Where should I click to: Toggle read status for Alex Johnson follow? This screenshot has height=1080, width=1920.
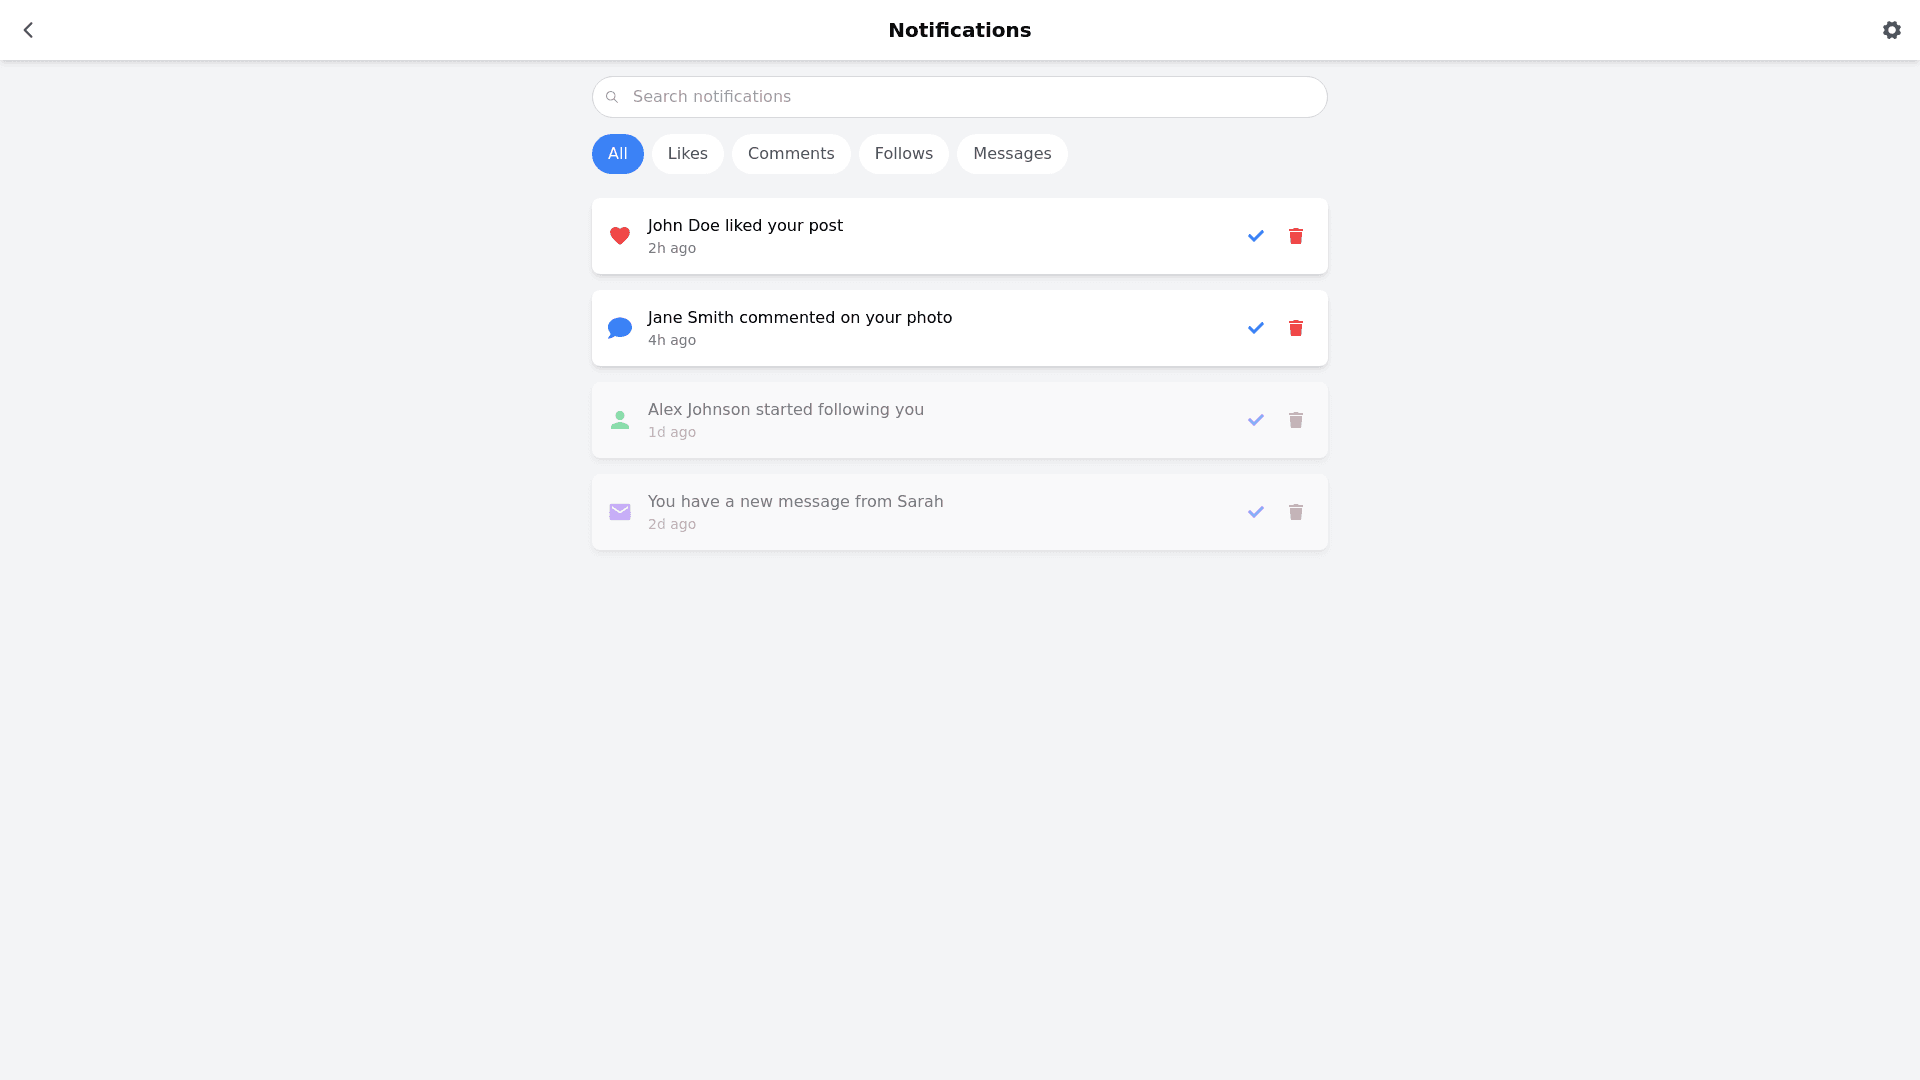pyautogui.click(x=1255, y=420)
